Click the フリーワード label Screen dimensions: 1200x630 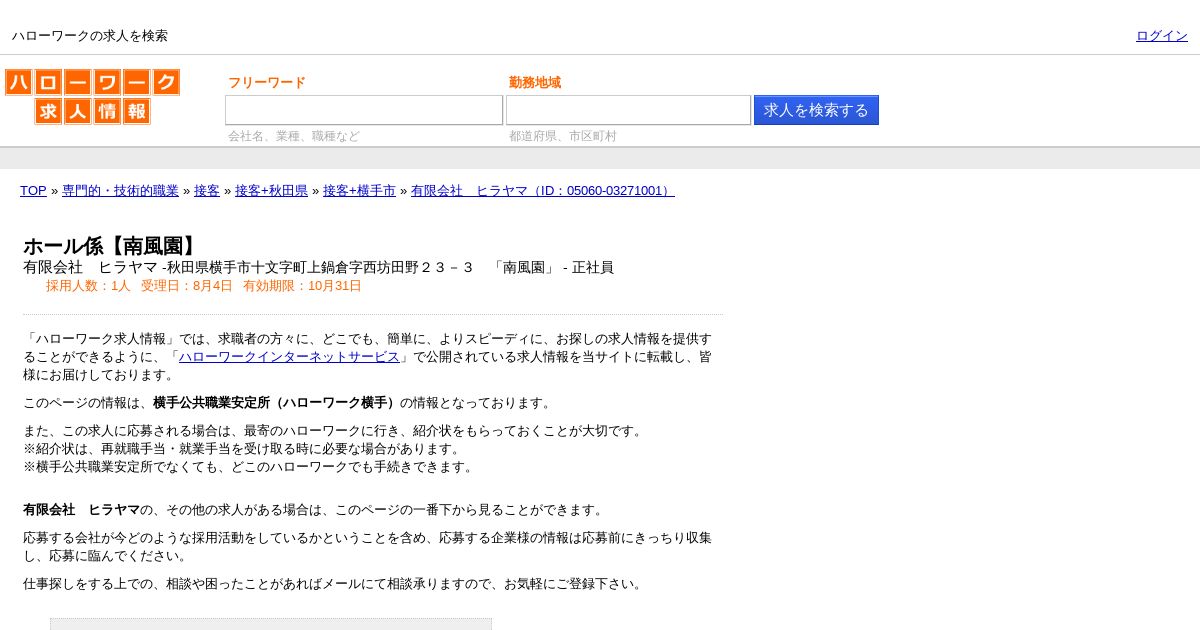267,83
